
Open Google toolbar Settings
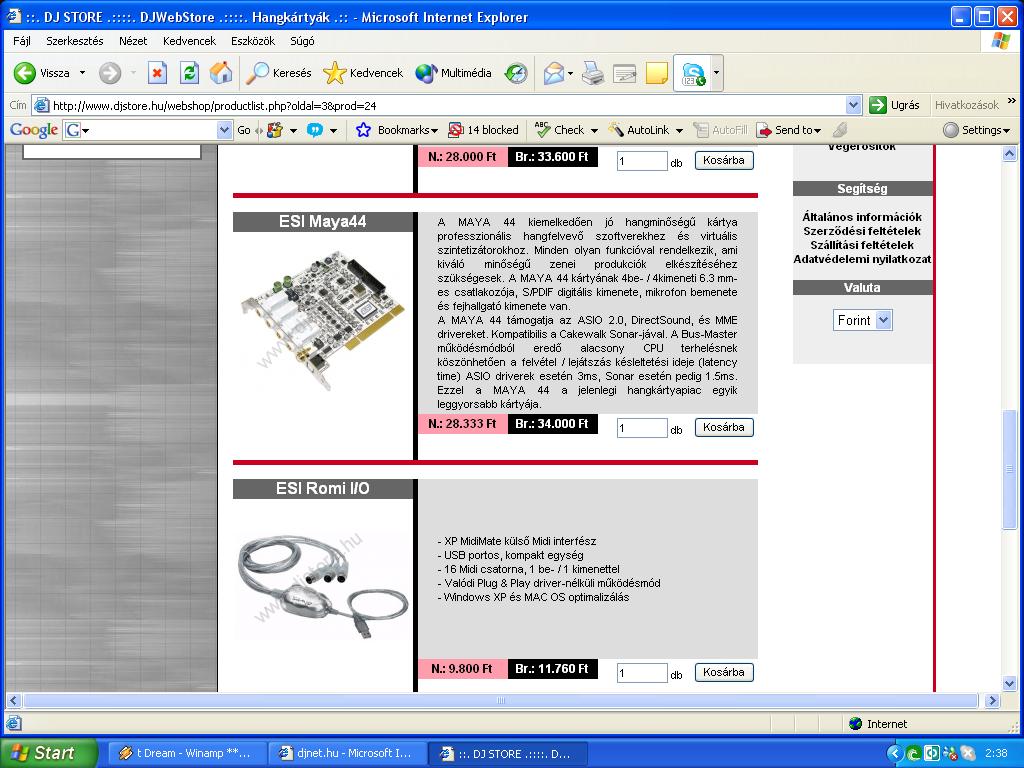(977, 130)
